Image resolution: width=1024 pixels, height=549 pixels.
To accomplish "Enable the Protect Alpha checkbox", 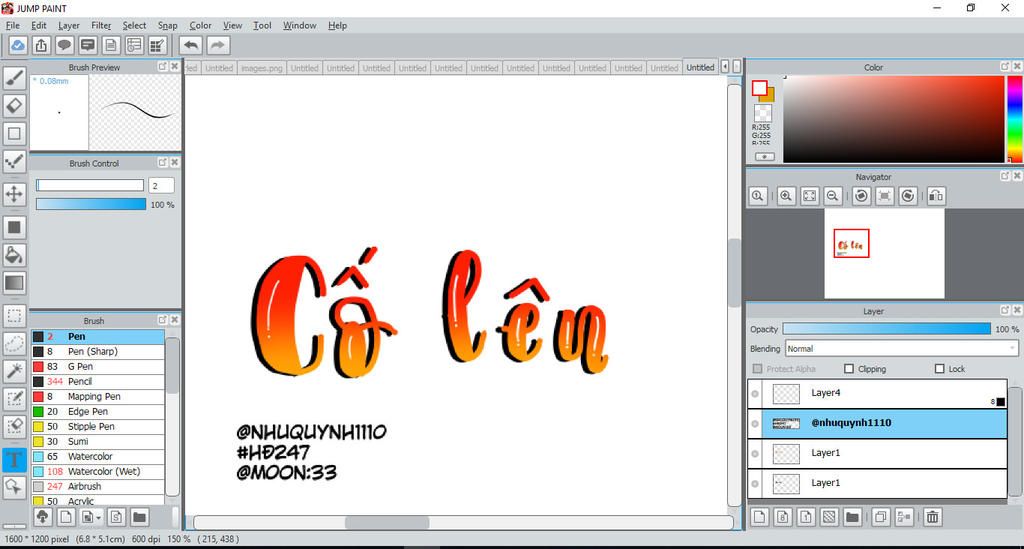I will 758,369.
